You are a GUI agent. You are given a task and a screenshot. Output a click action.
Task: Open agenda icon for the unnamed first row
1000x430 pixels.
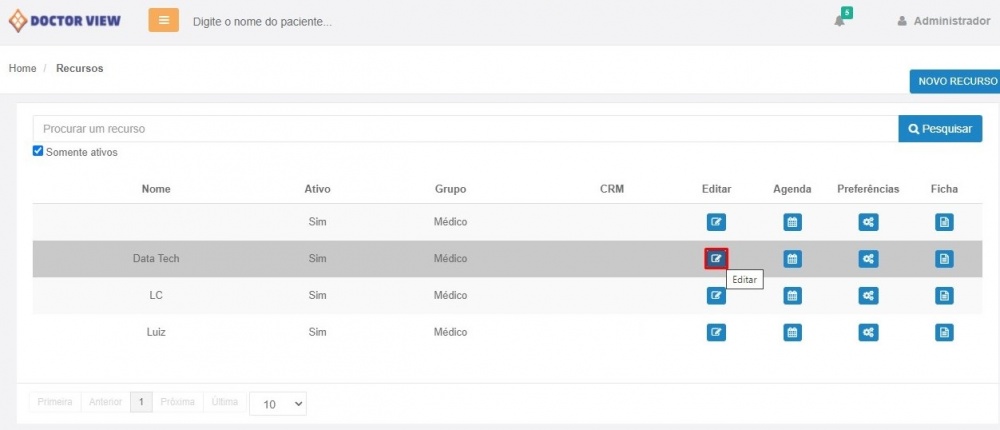pyautogui.click(x=792, y=222)
